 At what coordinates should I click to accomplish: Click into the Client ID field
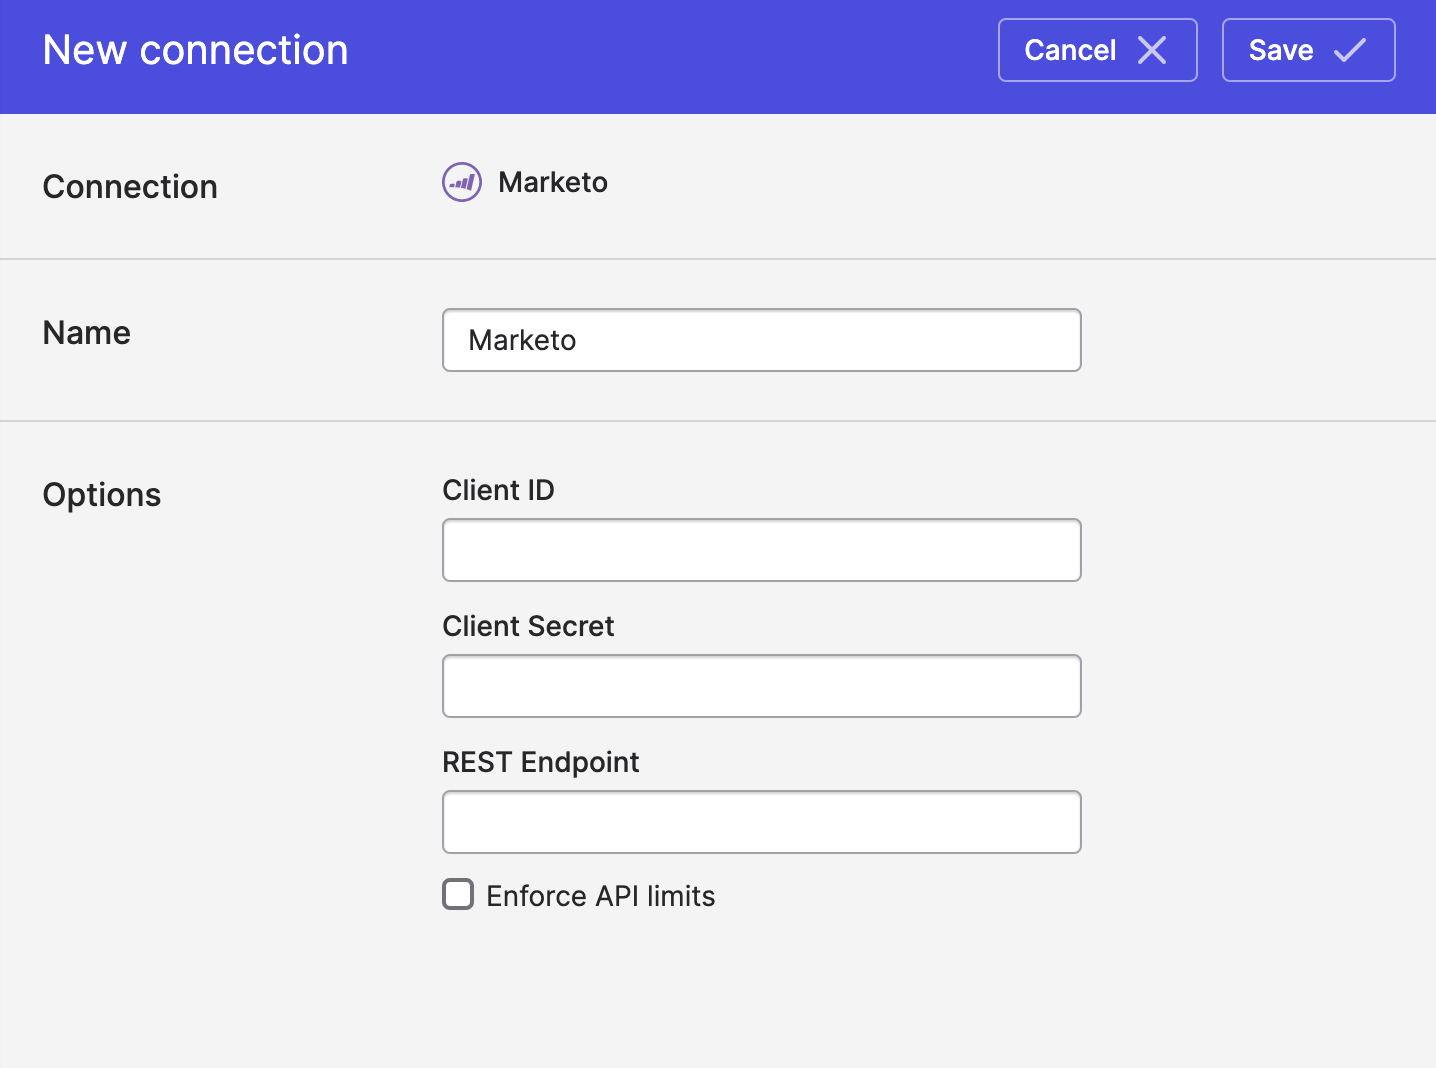point(761,550)
